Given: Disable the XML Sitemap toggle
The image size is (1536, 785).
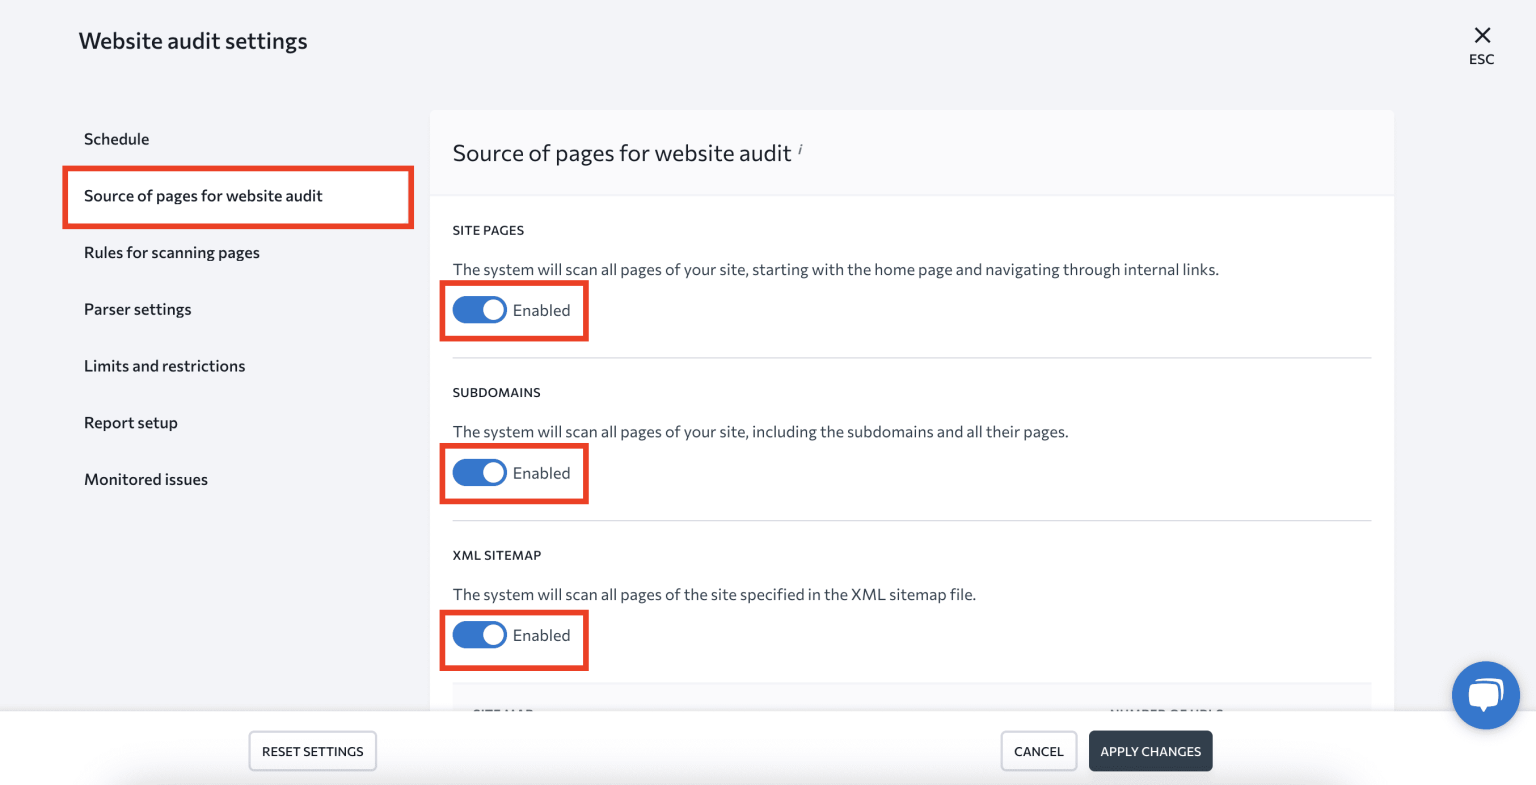Looking at the screenshot, I should (479, 634).
